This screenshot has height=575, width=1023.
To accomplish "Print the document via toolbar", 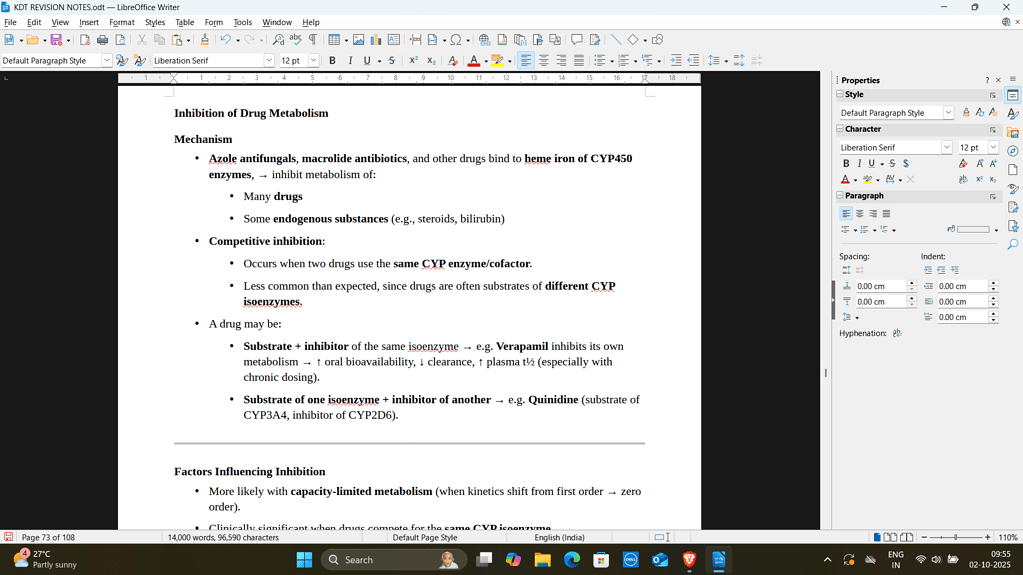I will pos(102,40).
